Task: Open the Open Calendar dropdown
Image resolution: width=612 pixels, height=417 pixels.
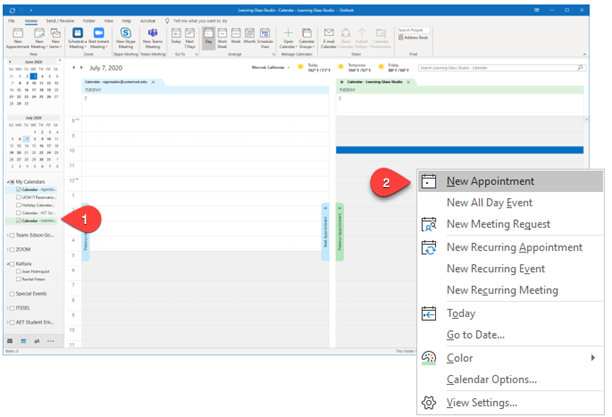Action: [x=288, y=38]
